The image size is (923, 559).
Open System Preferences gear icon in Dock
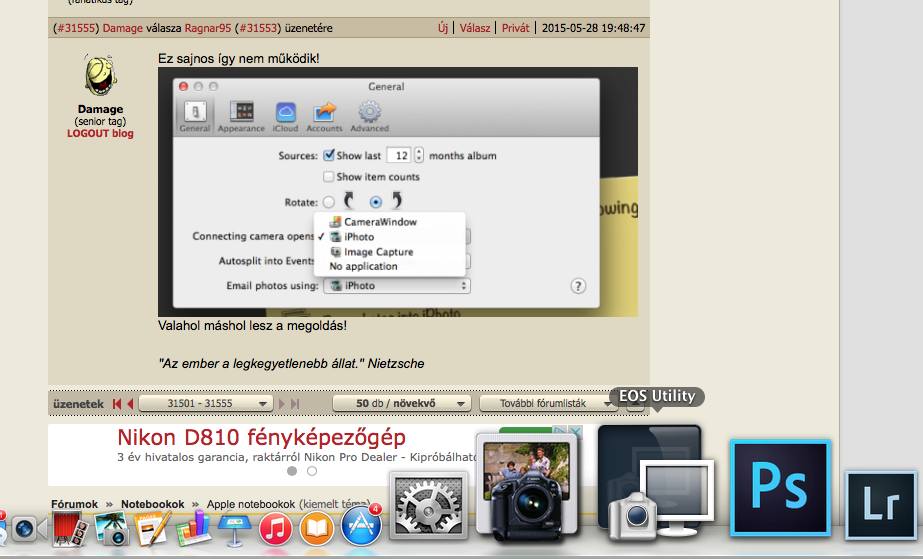(429, 506)
